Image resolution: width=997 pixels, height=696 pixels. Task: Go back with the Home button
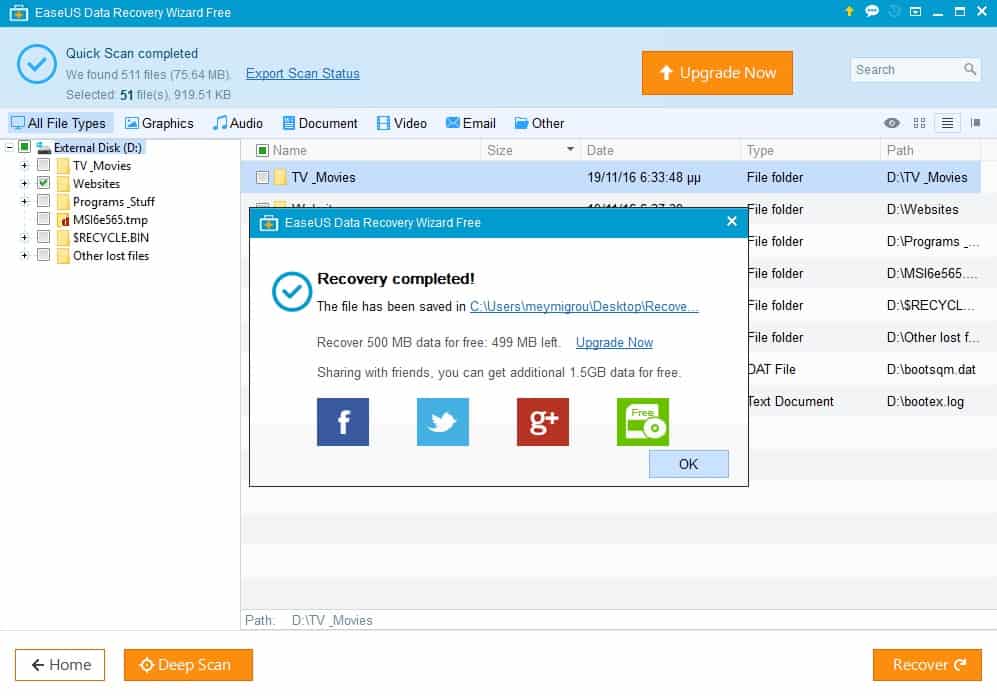pos(60,665)
